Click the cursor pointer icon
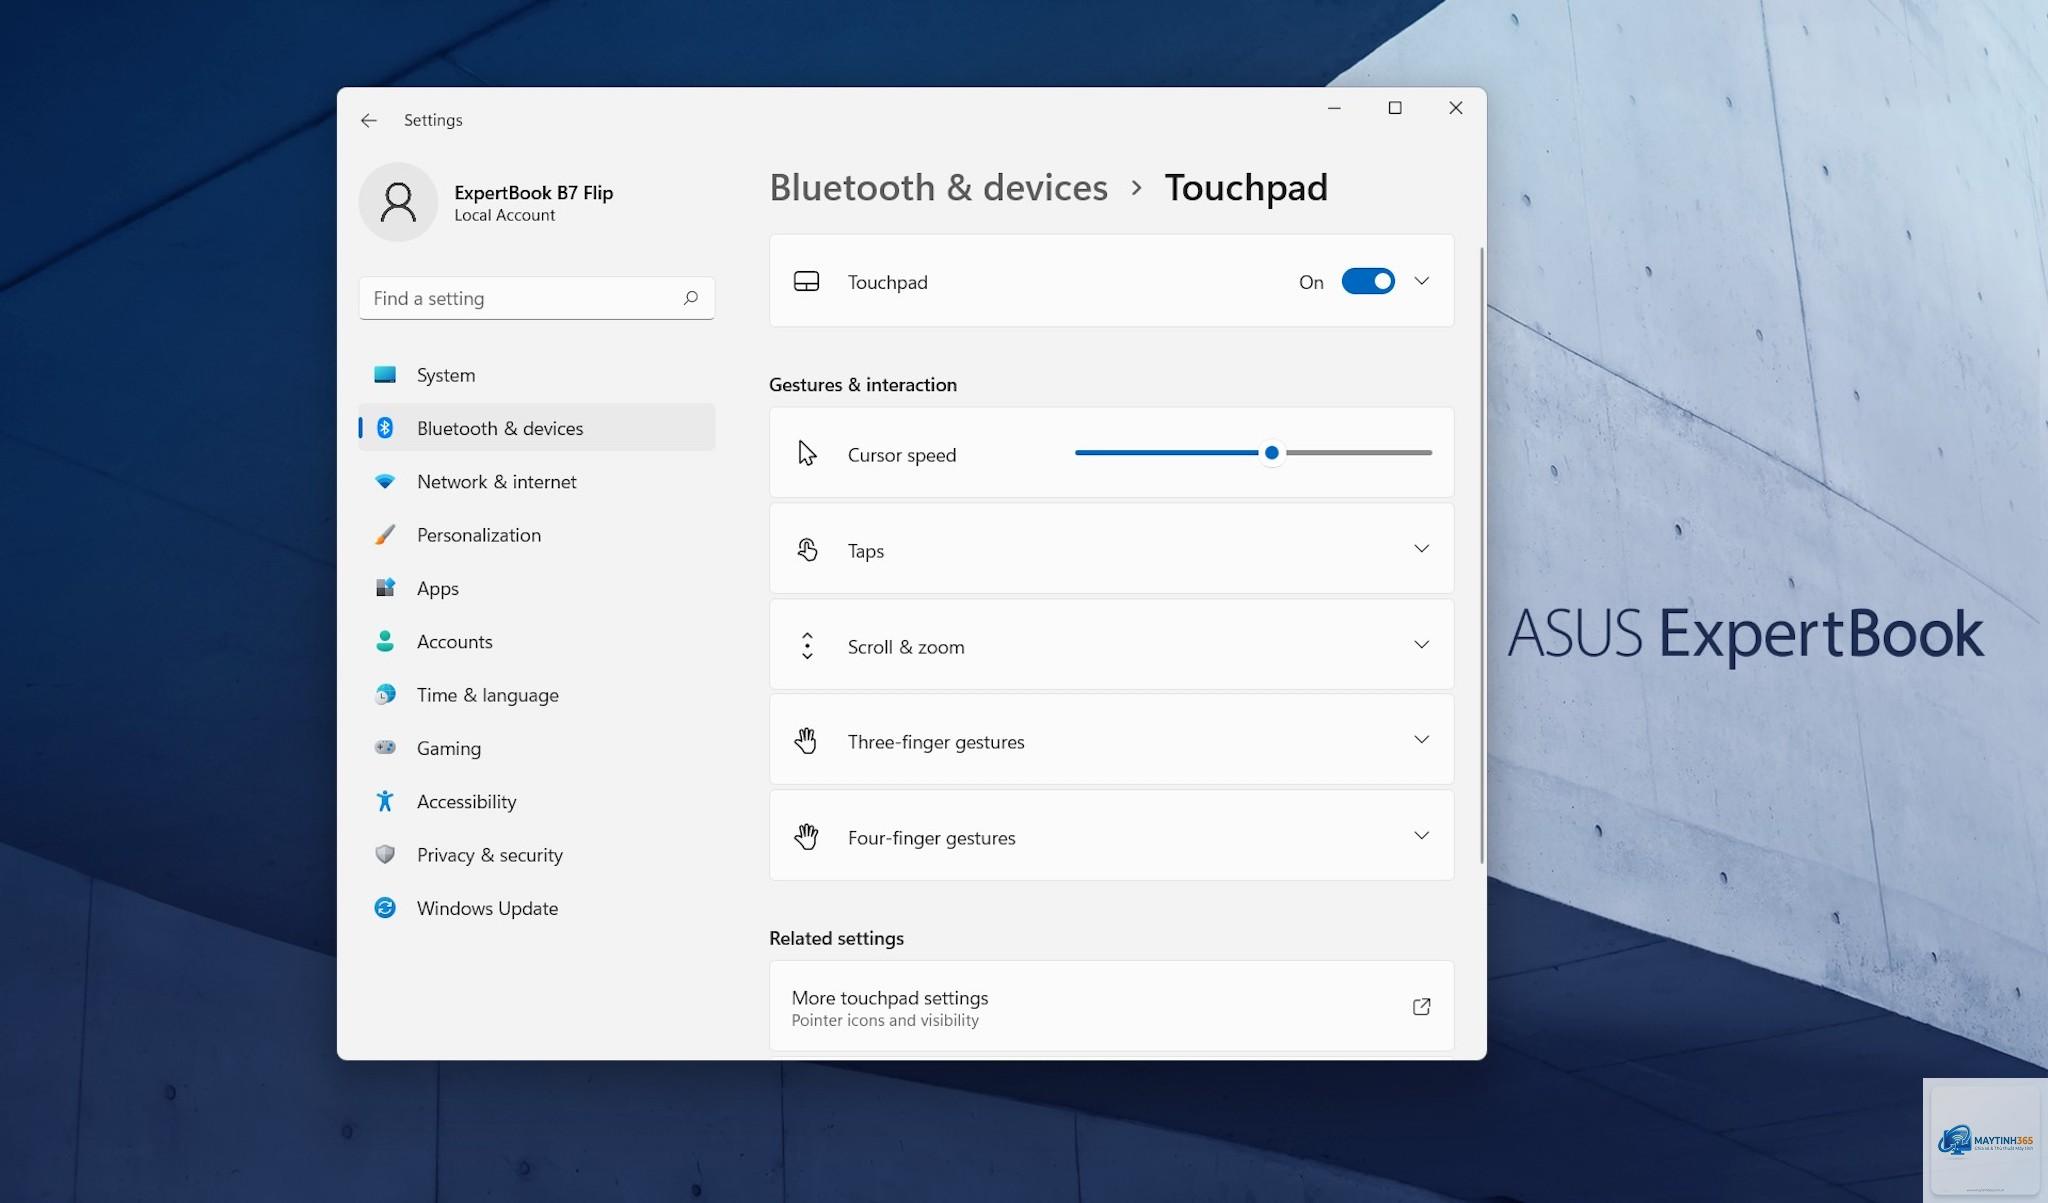Screen dimensions: 2048x1203 [x=807, y=454]
